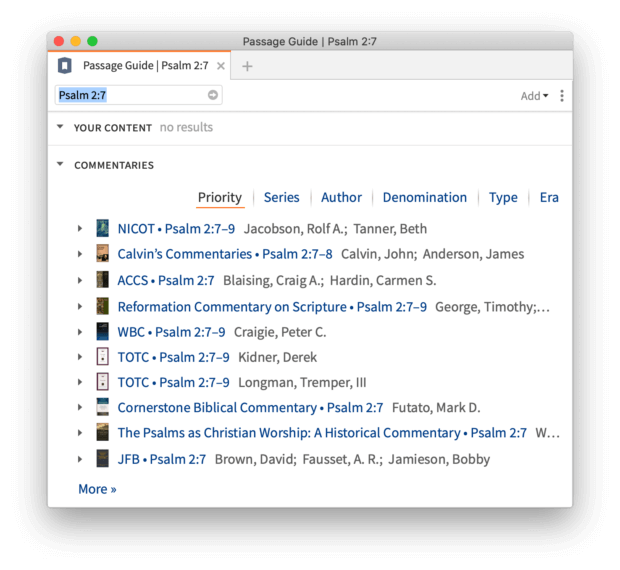
Task: Collapse the Commentaries section
Action: pyautogui.click(x=60, y=165)
